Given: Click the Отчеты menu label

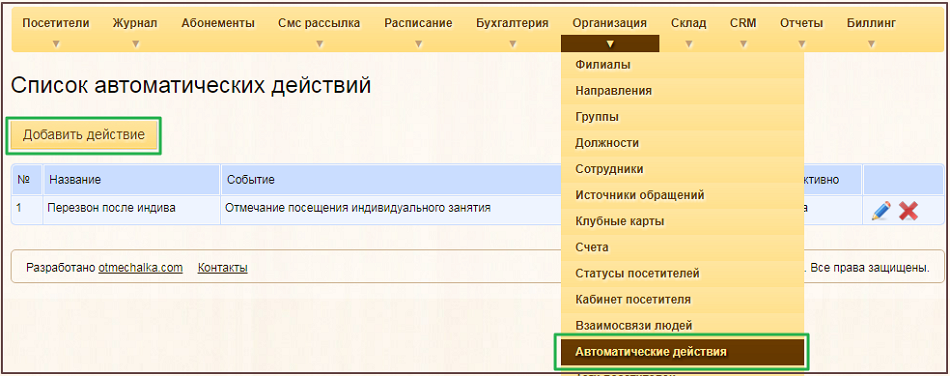Looking at the screenshot, I should [x=802, y=24].
